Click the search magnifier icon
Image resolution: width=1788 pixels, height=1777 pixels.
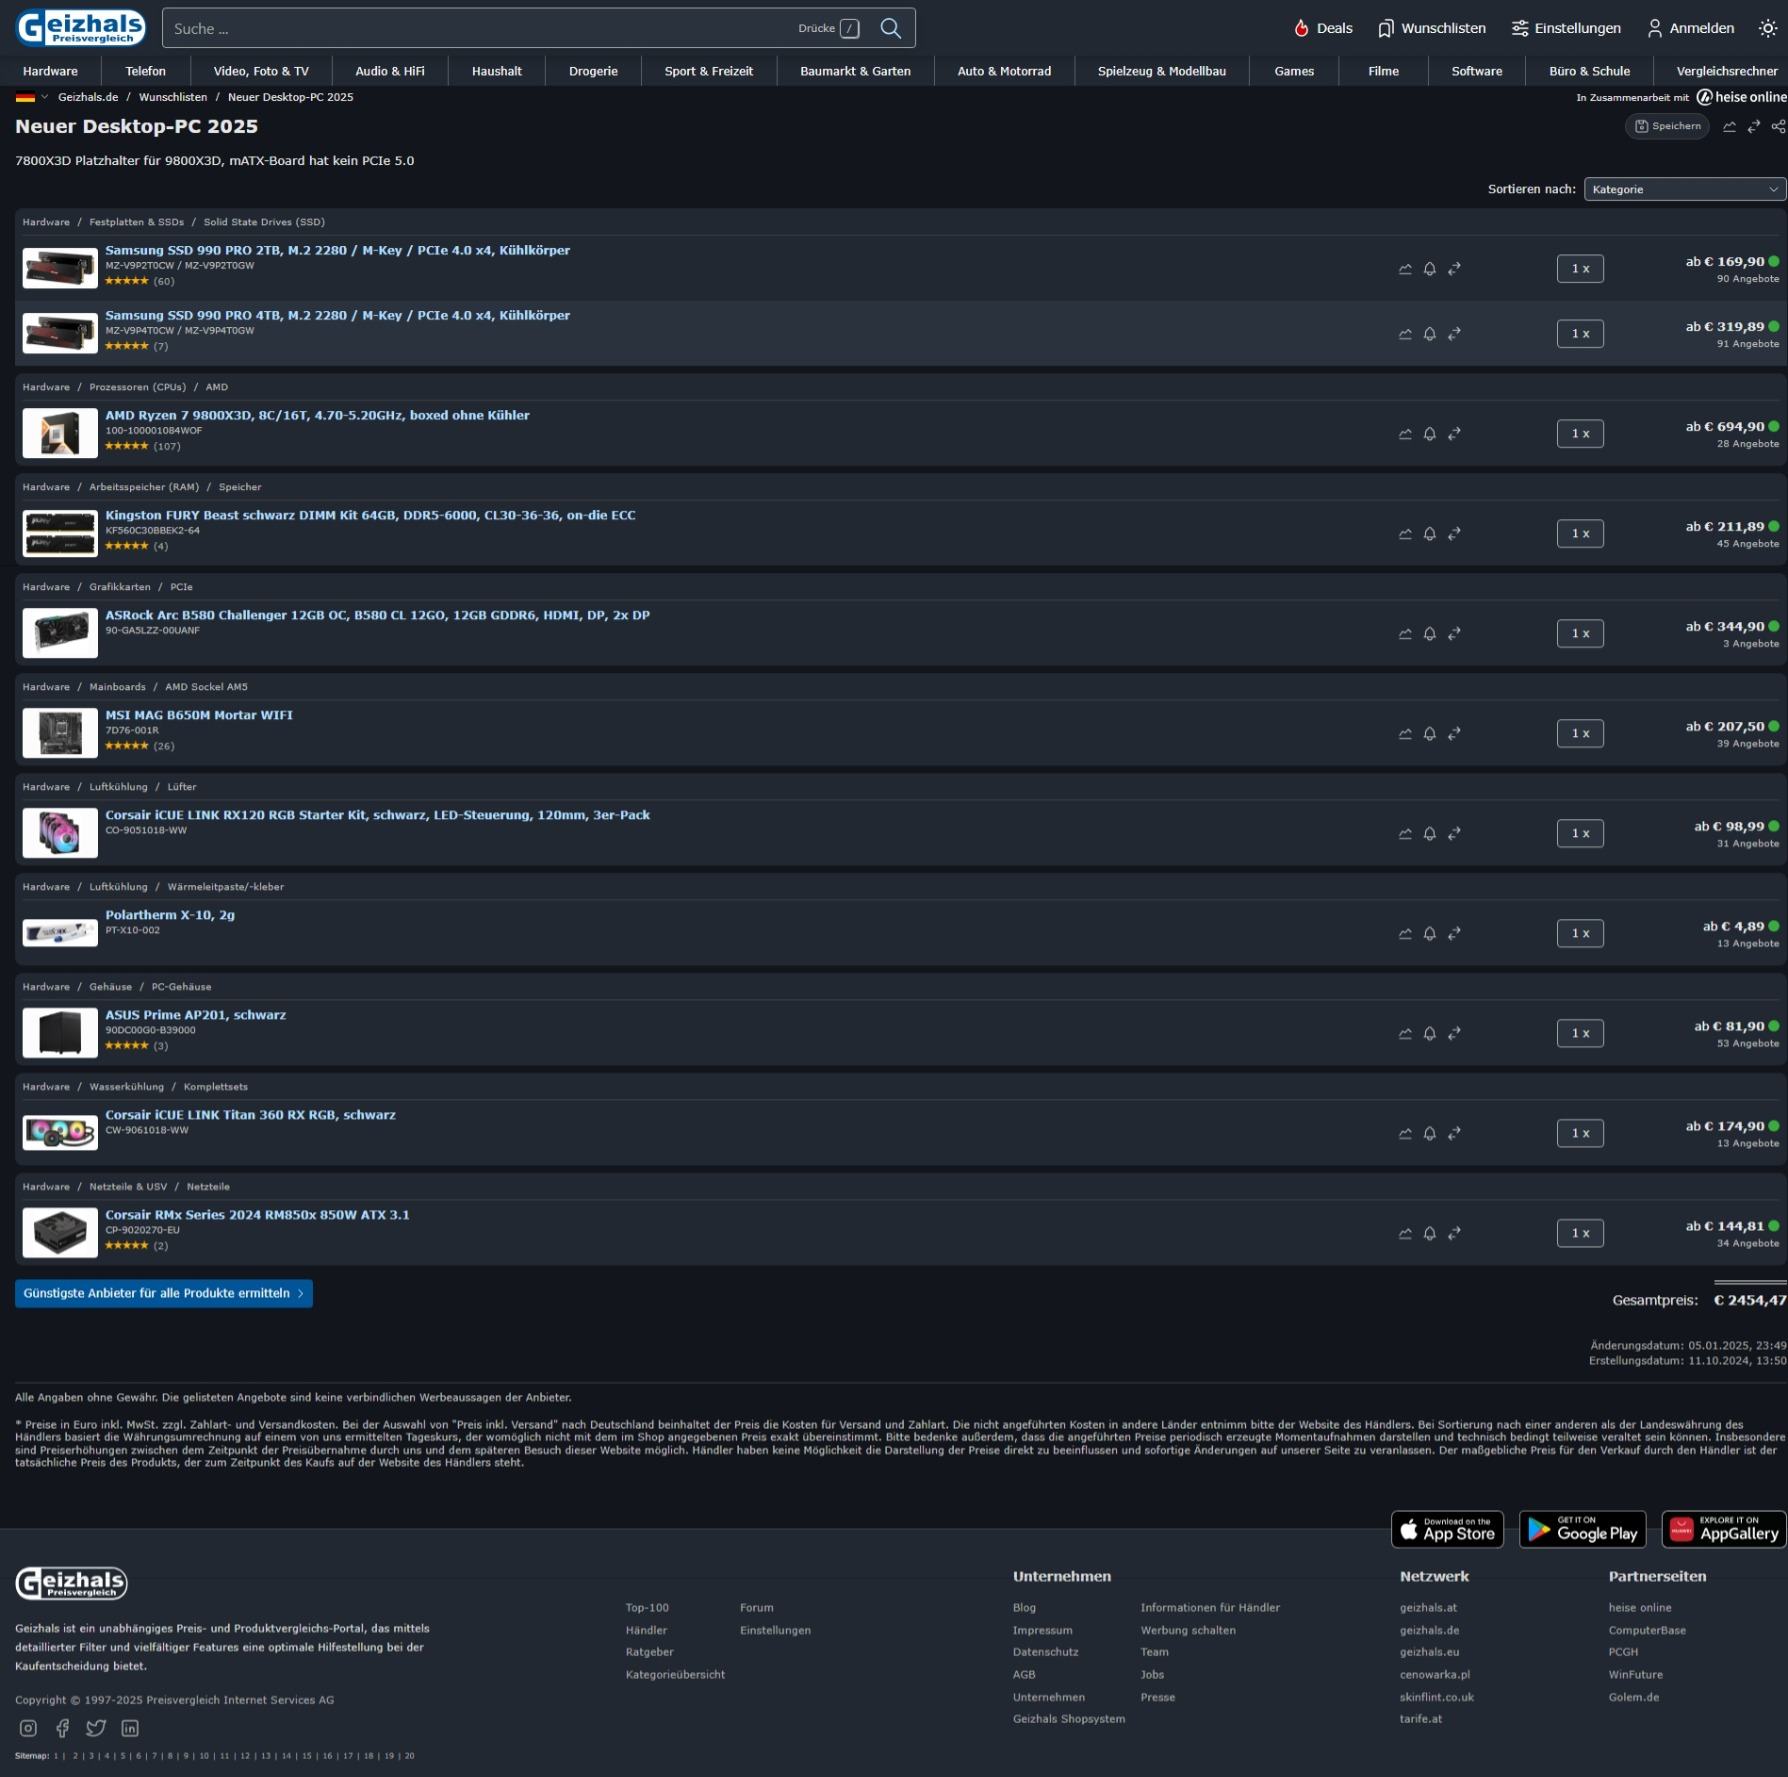pyautogui.click(x=890, y=28)
